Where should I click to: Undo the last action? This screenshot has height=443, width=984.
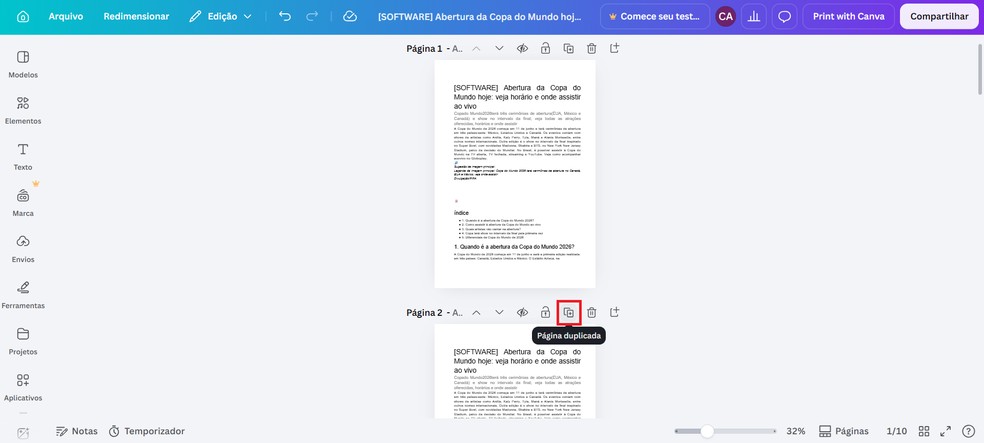(285, 17)
